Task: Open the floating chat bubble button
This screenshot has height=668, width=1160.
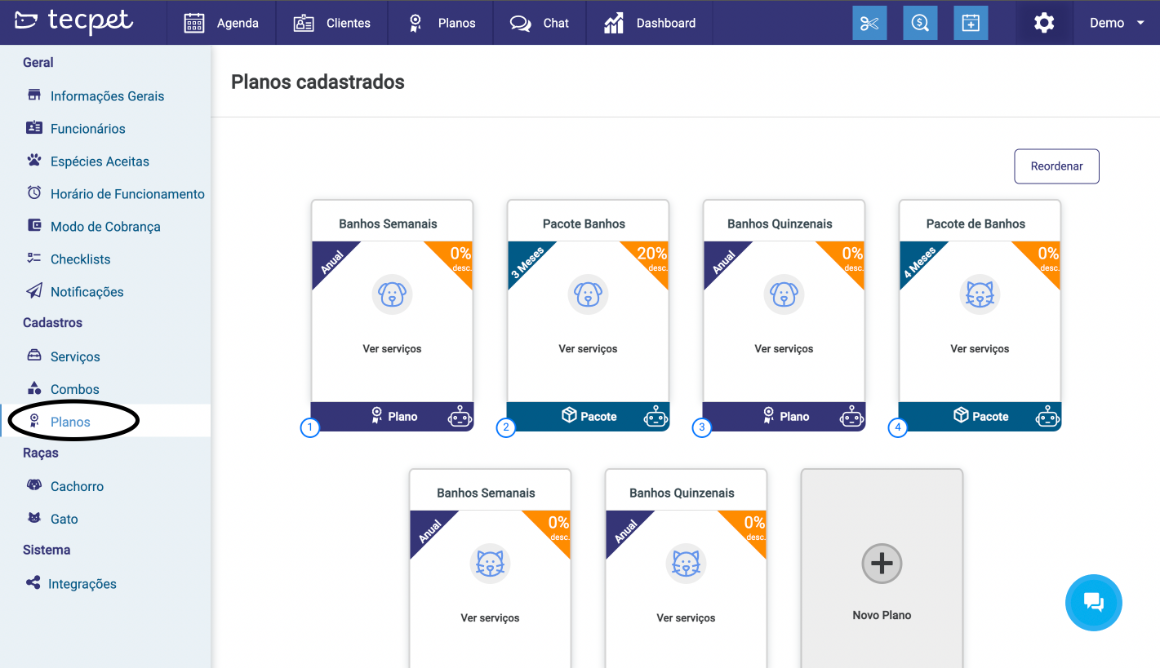Action: [x=1093, y=602]
